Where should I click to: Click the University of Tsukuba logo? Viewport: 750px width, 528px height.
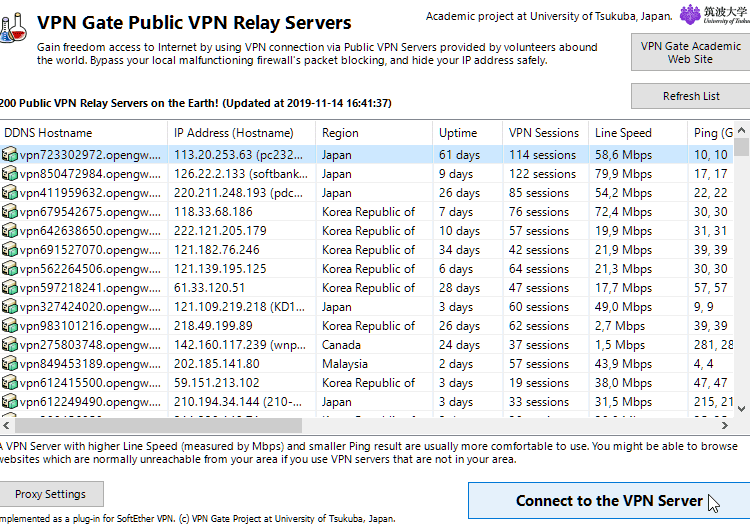coord(715,15)
